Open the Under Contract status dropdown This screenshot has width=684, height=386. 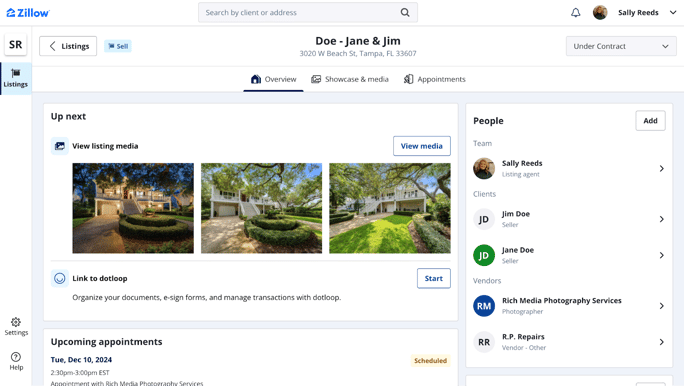tap(621, 46)
